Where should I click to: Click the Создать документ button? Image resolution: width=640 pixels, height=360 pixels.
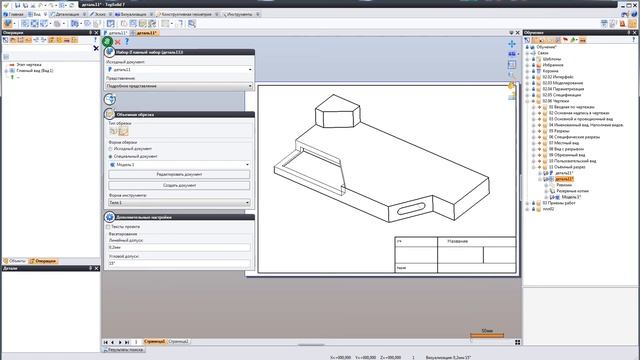pos(179,185)
